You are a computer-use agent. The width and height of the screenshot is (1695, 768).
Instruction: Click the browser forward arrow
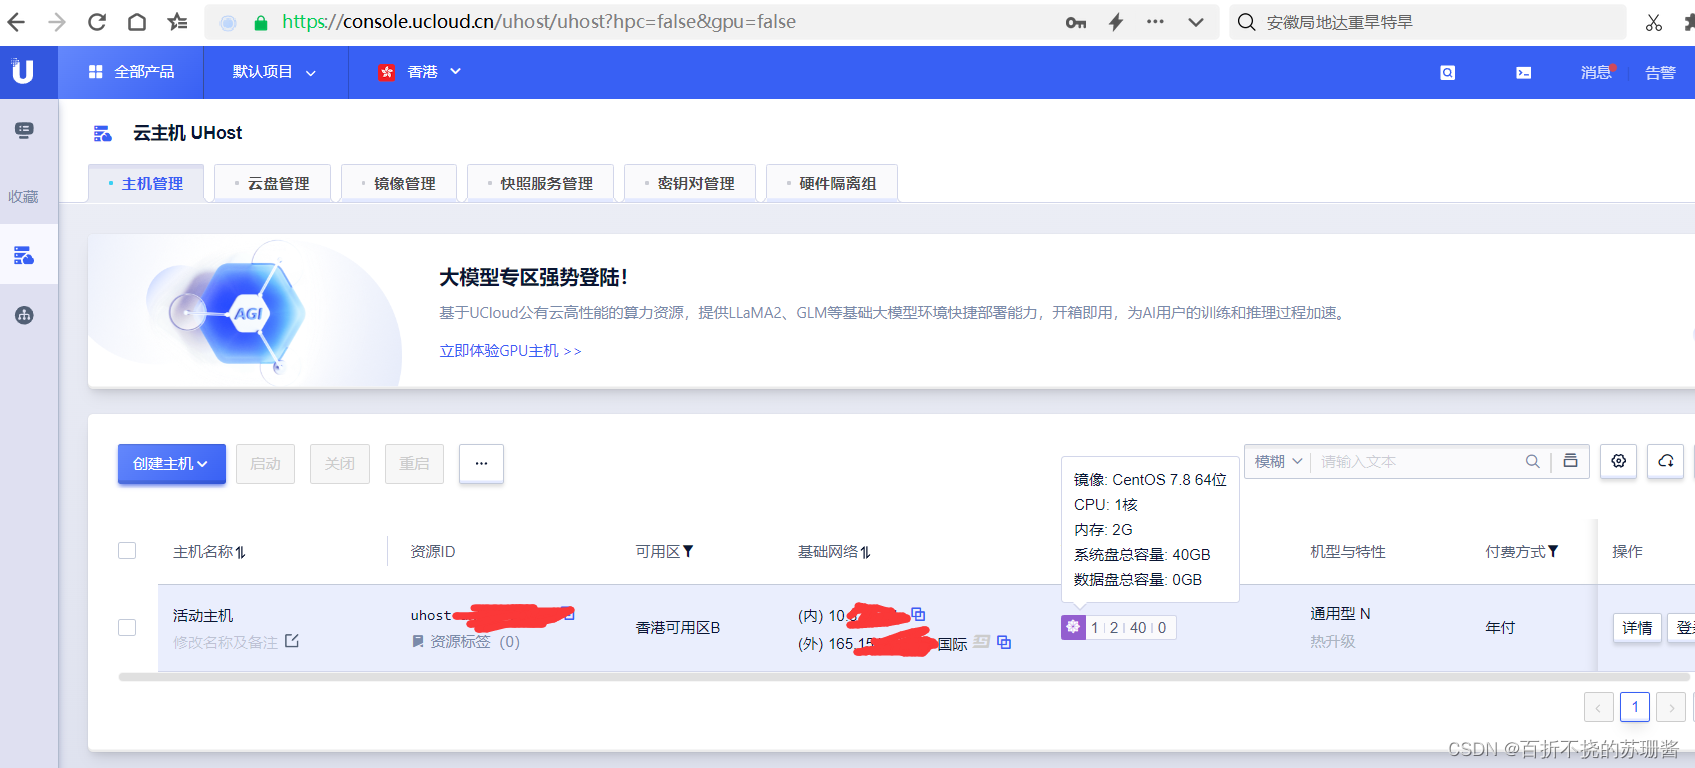coord(57,22)
